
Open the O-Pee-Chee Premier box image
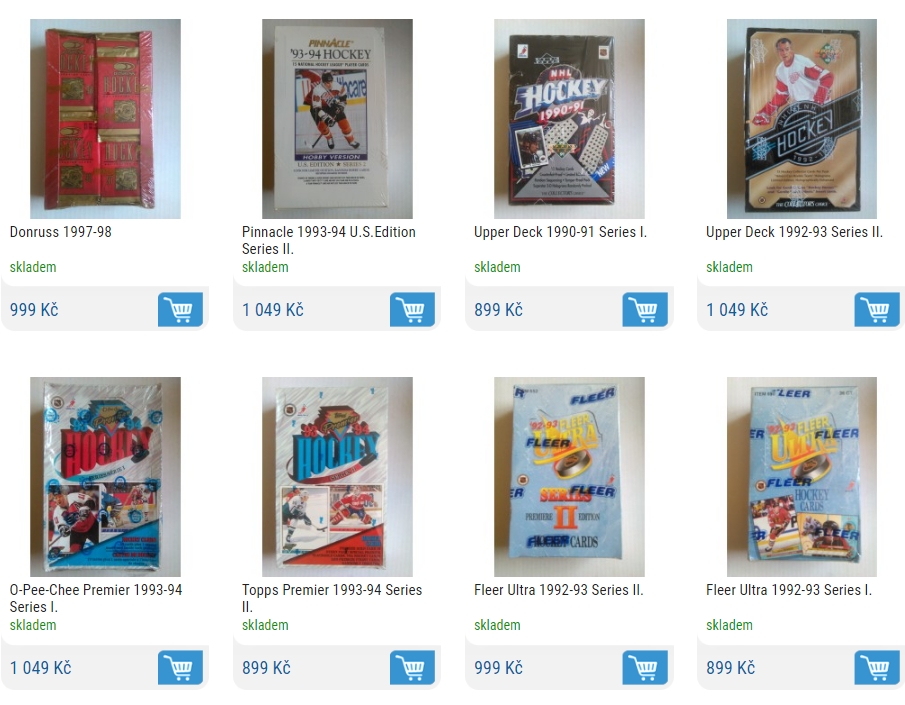tap(105, 477)
